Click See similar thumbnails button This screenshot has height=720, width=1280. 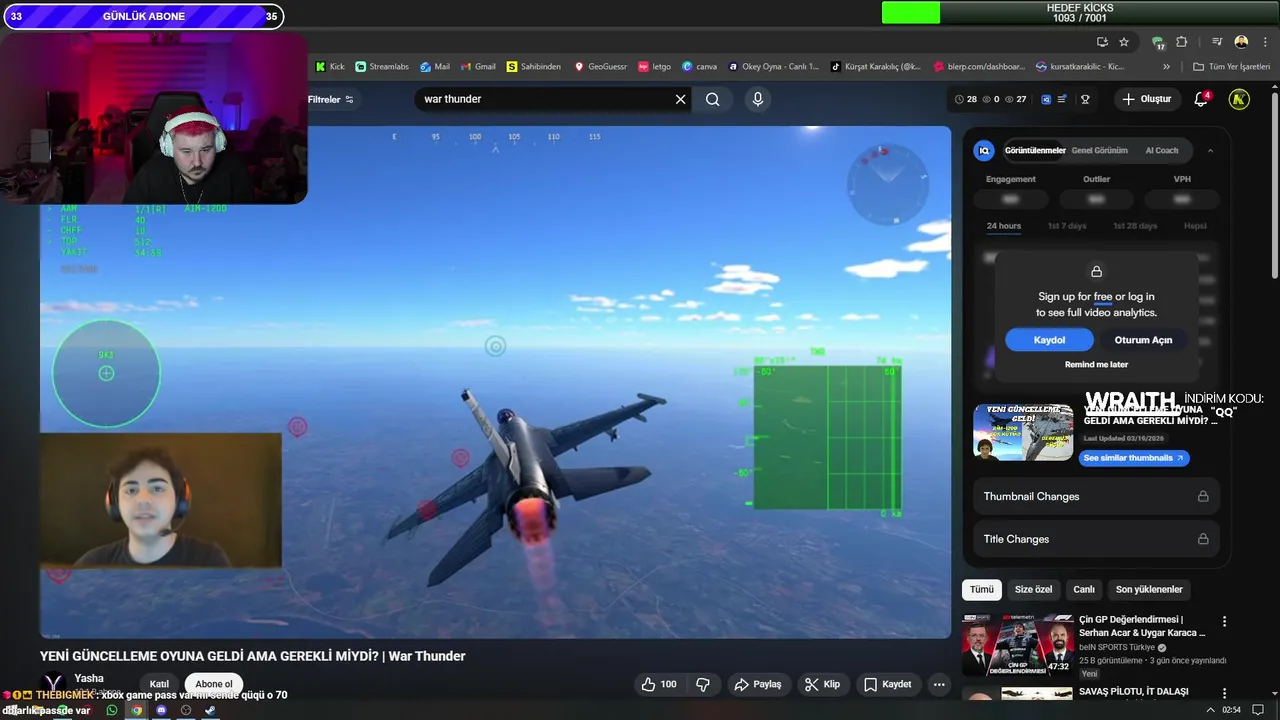tap(1134, 458)
